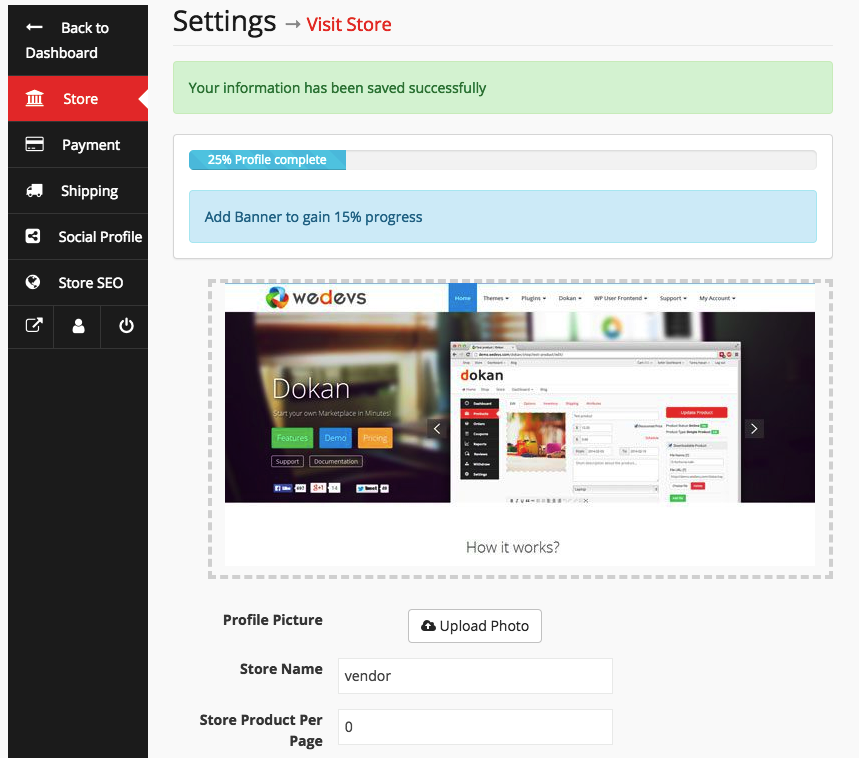The image size is (859, 758).
Task: Open Dokan dropdown in banner navigation
Action: coord(570,298)
